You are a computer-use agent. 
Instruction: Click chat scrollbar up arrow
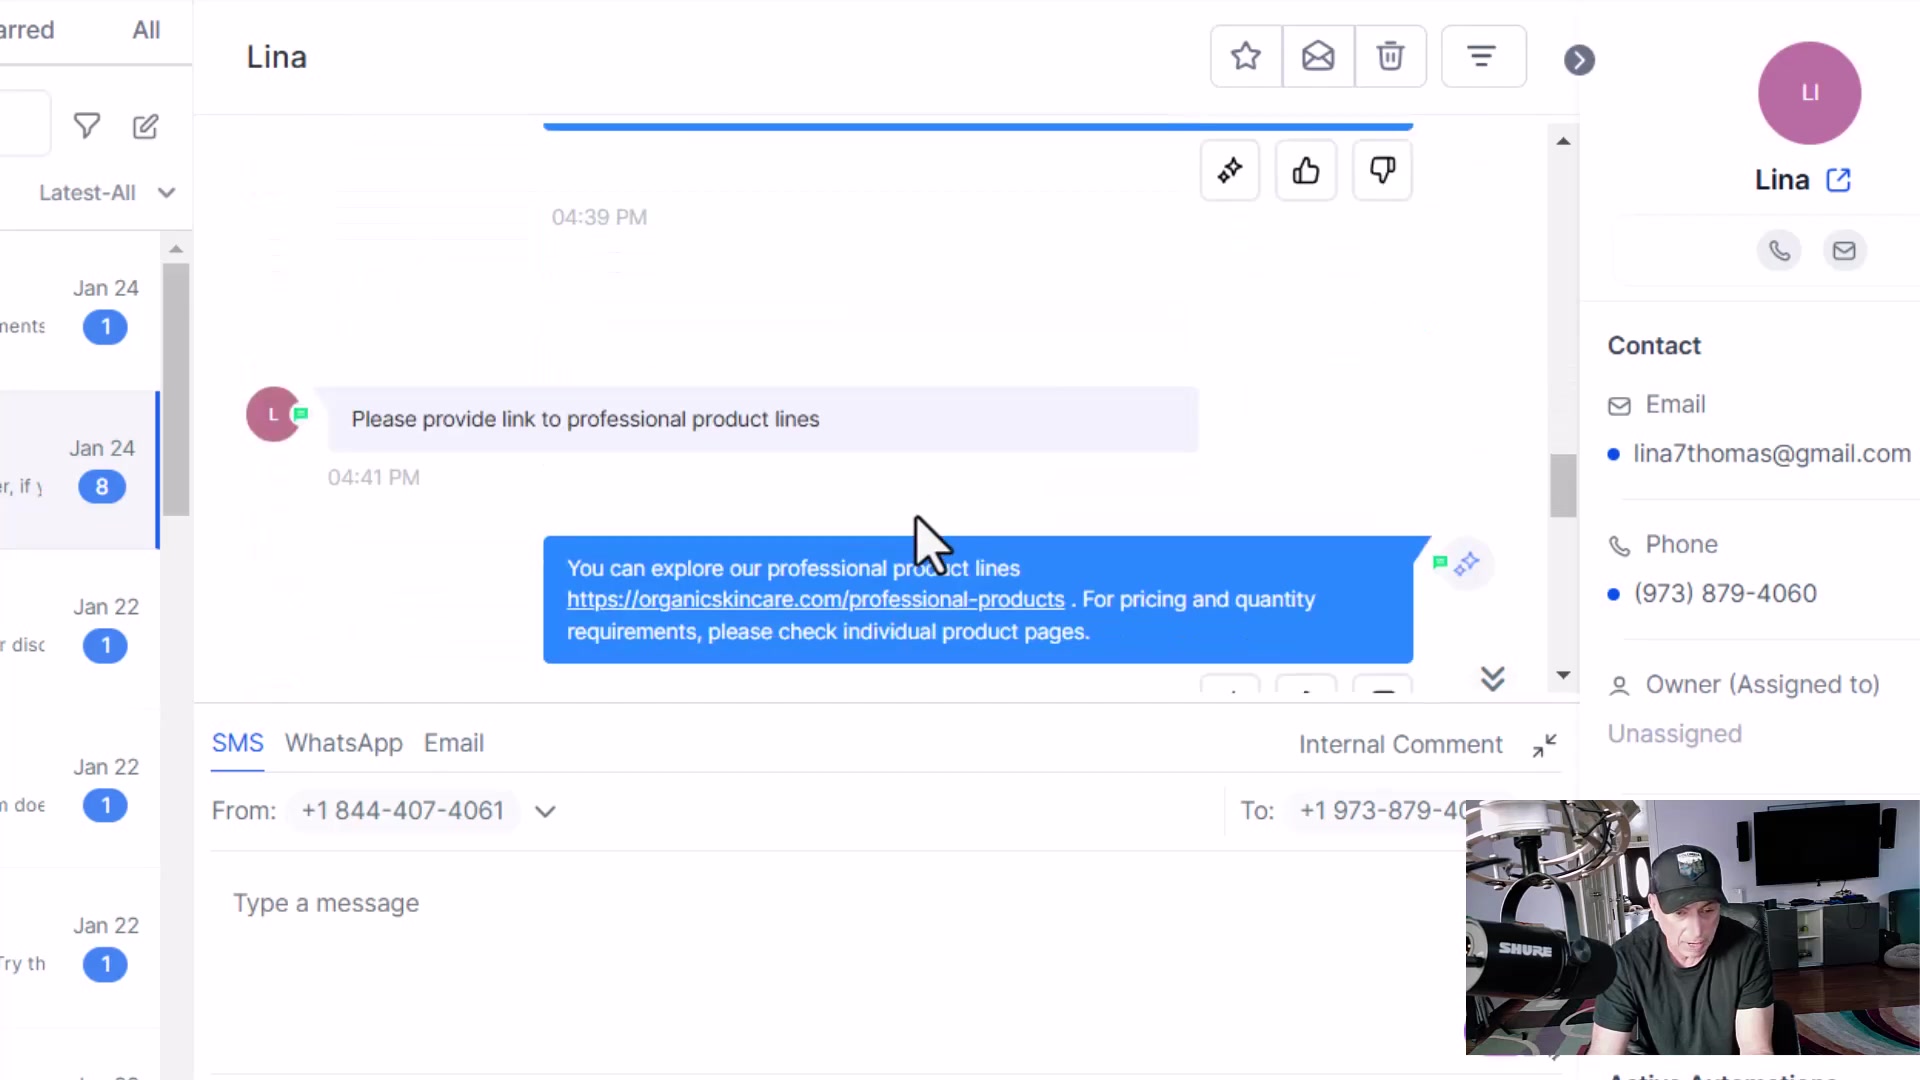pos(1563,141)
